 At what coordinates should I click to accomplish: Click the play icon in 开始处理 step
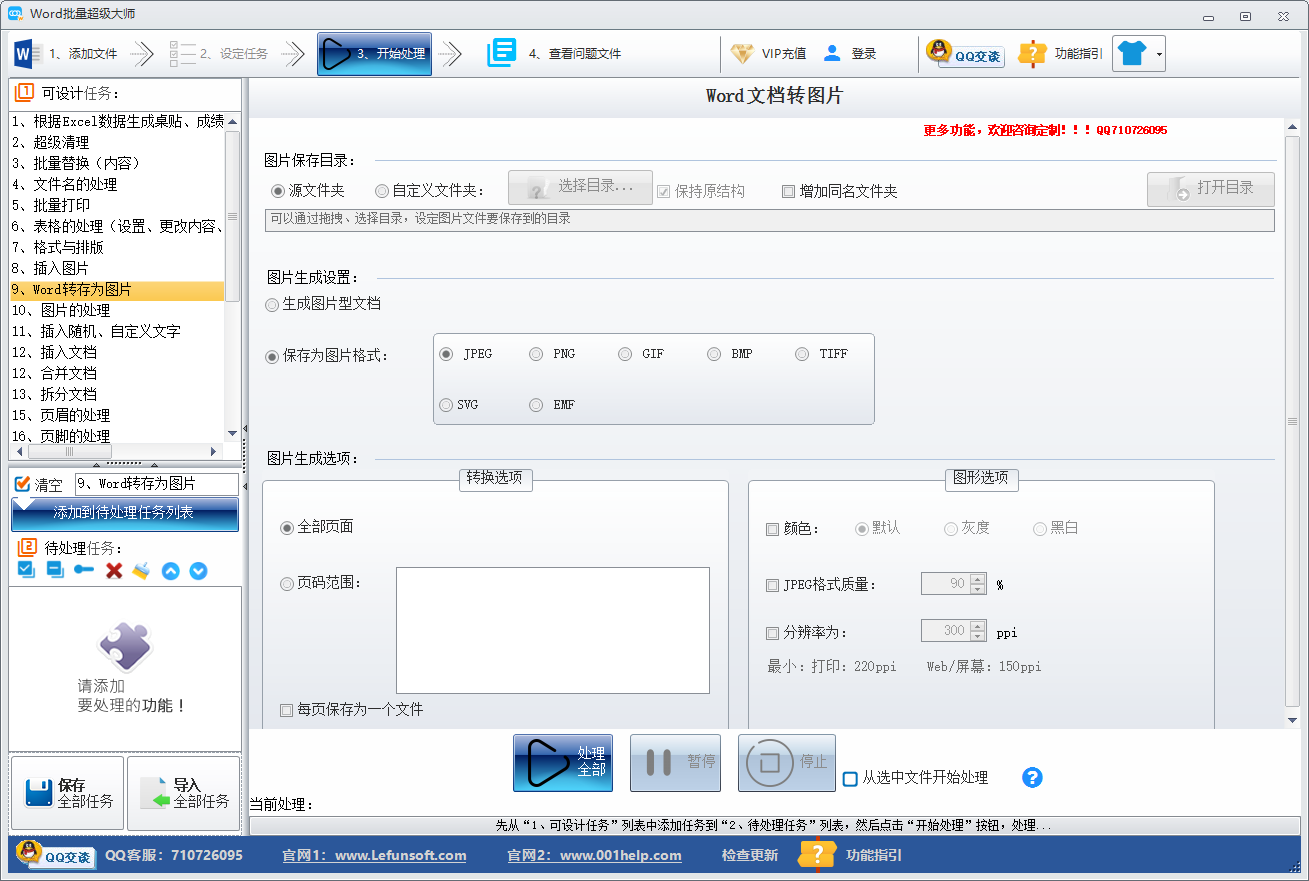(x=337, y=53)
